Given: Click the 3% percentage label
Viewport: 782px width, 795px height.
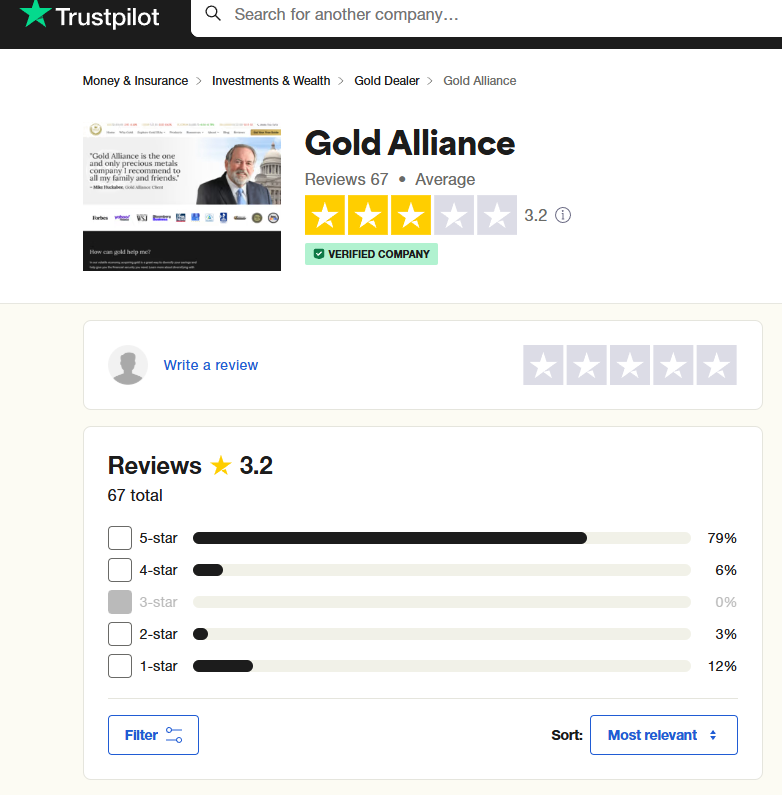Looking at the screenshot, I should coord(726,634).
